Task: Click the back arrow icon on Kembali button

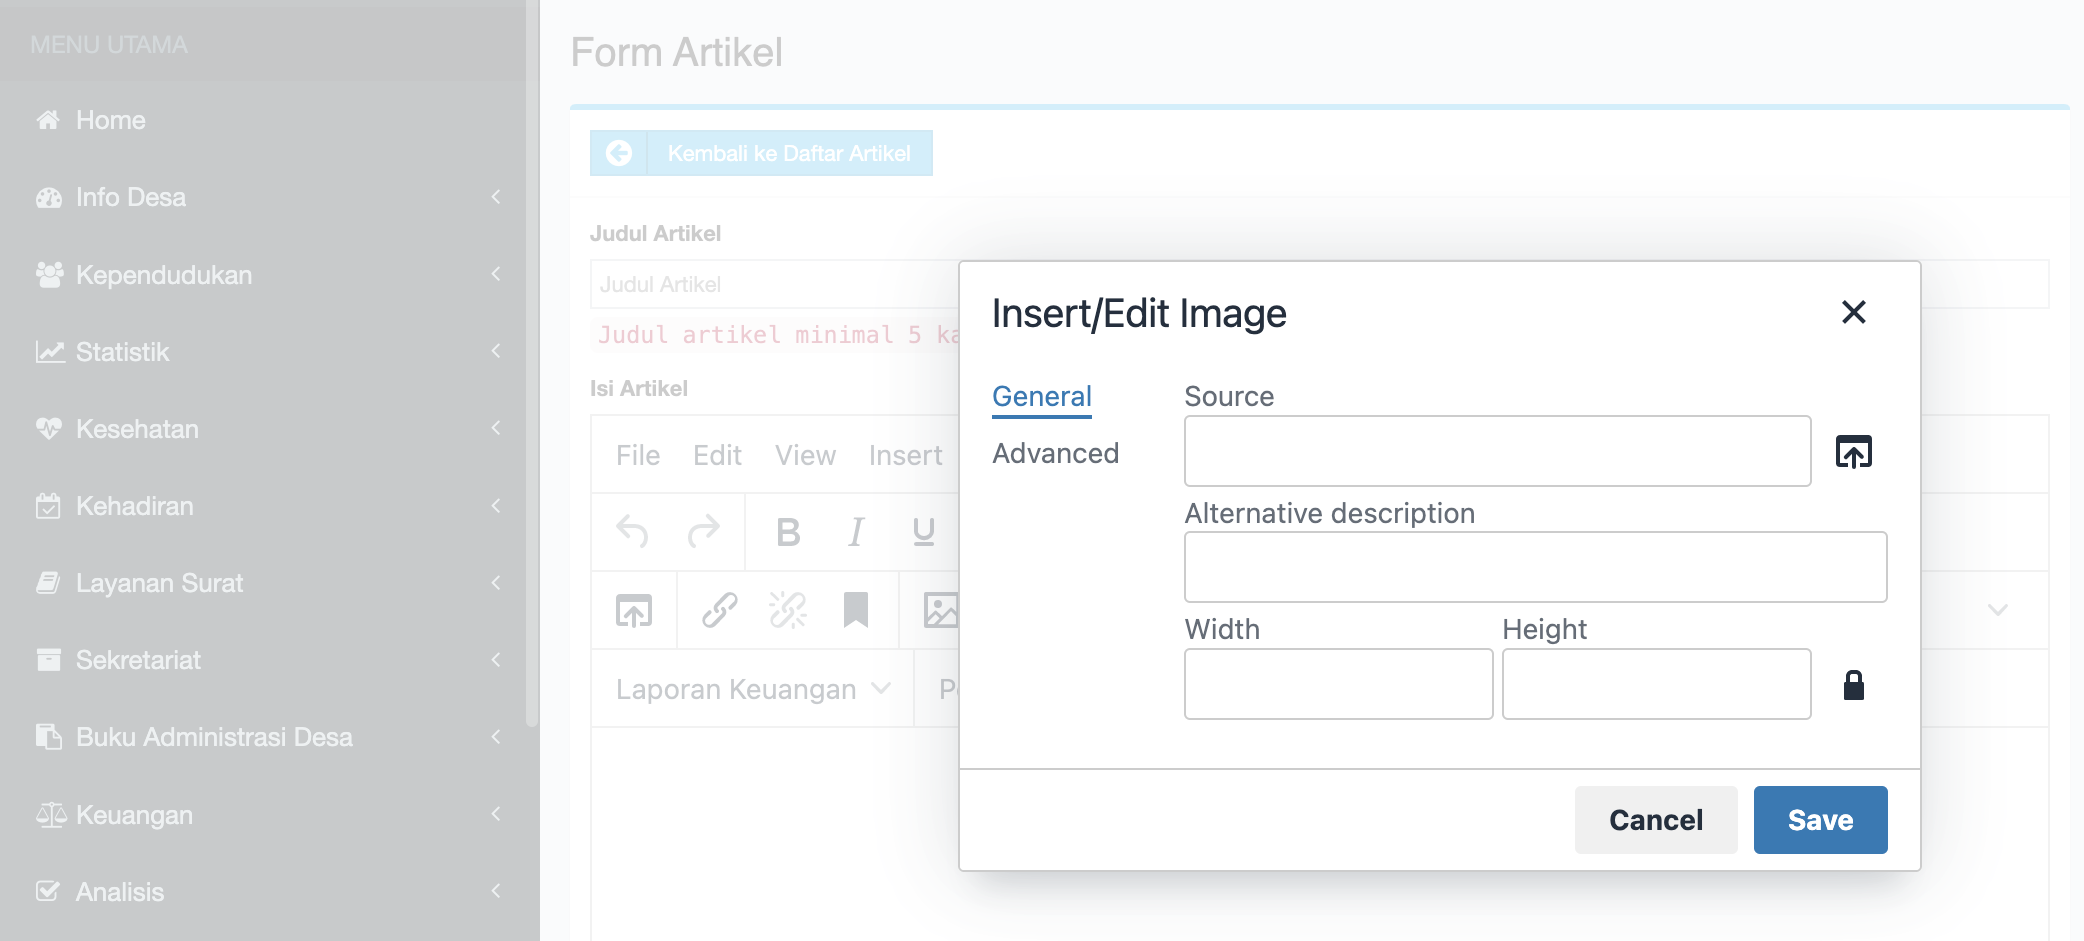Action: coord(620,153)
